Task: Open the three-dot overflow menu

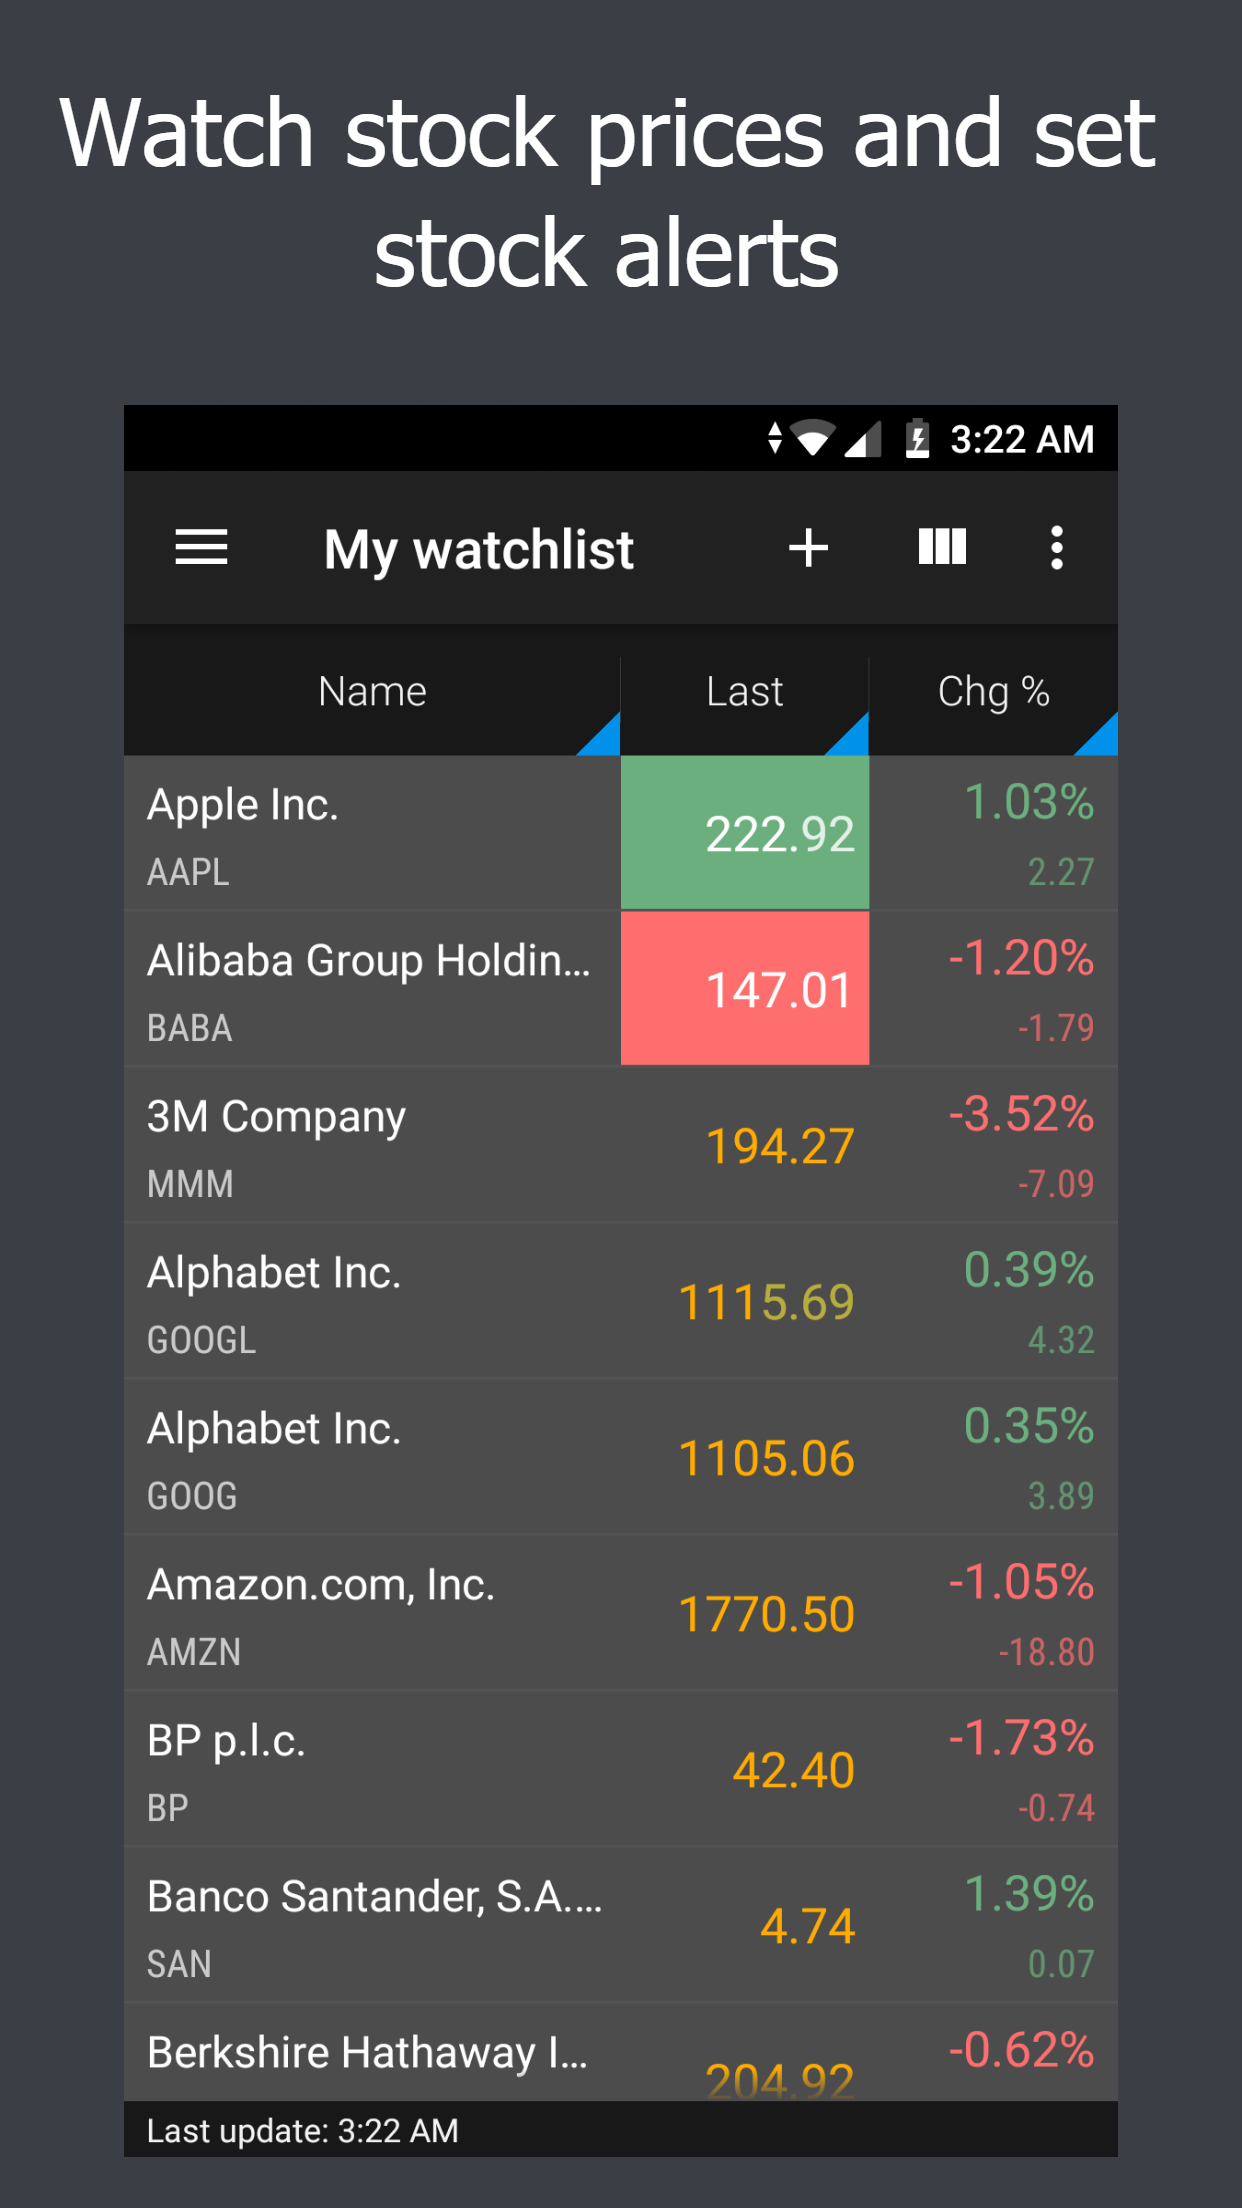Action: tap(1056, 548)
